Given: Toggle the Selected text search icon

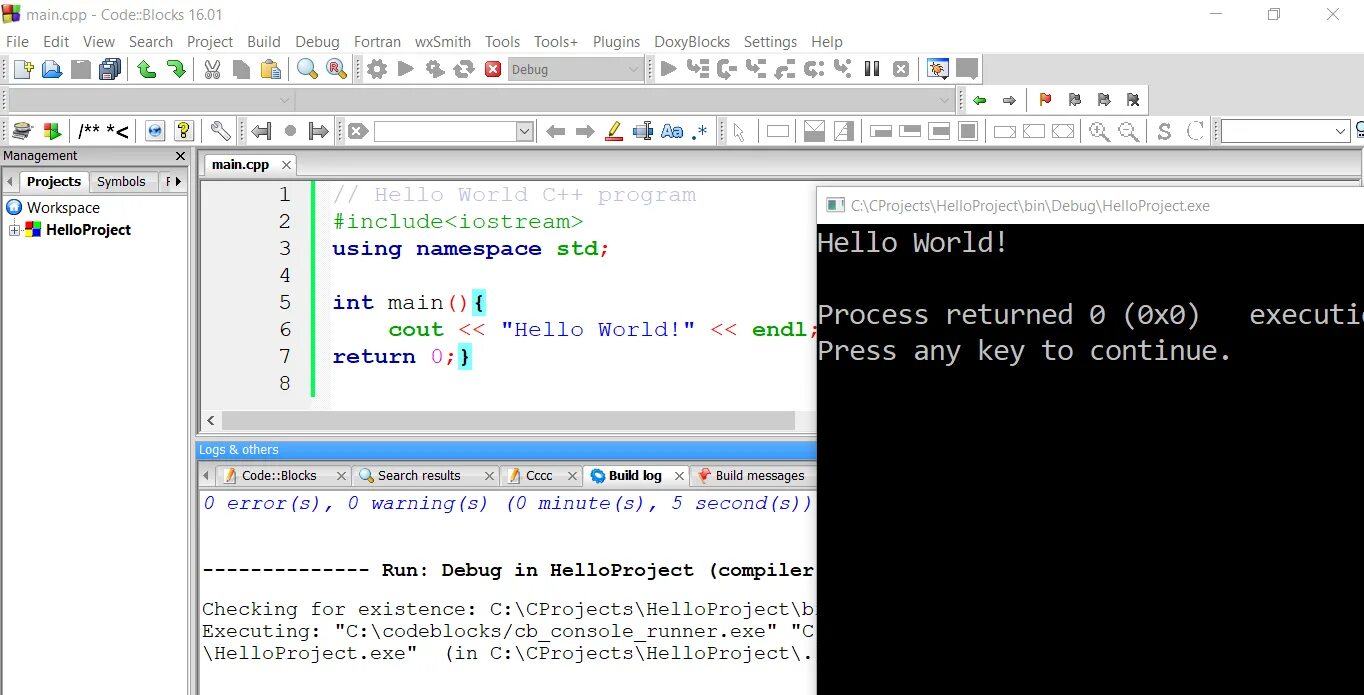Looking at the screenshot, I should tap(643, 131).
